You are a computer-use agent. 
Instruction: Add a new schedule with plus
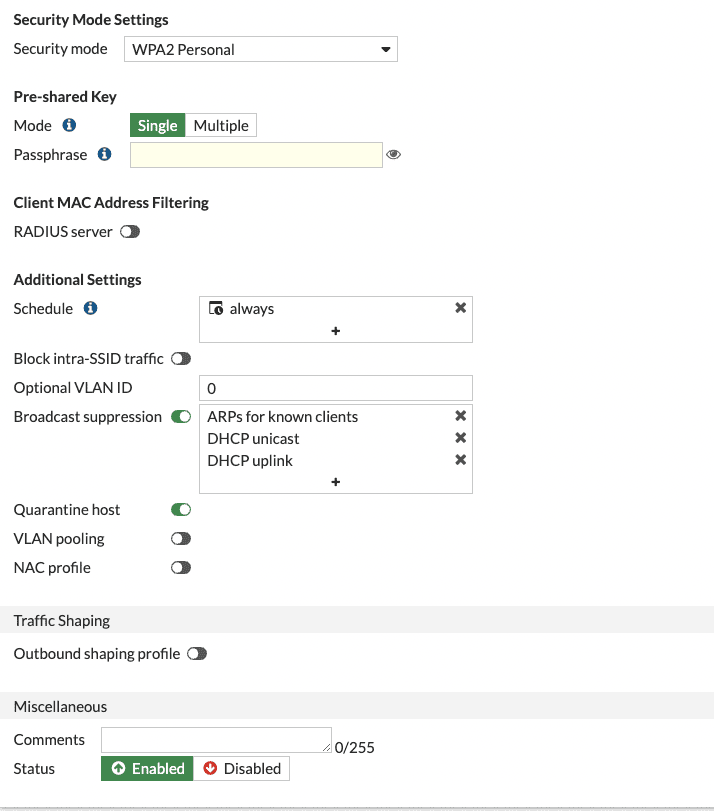[x=336, y=331]
